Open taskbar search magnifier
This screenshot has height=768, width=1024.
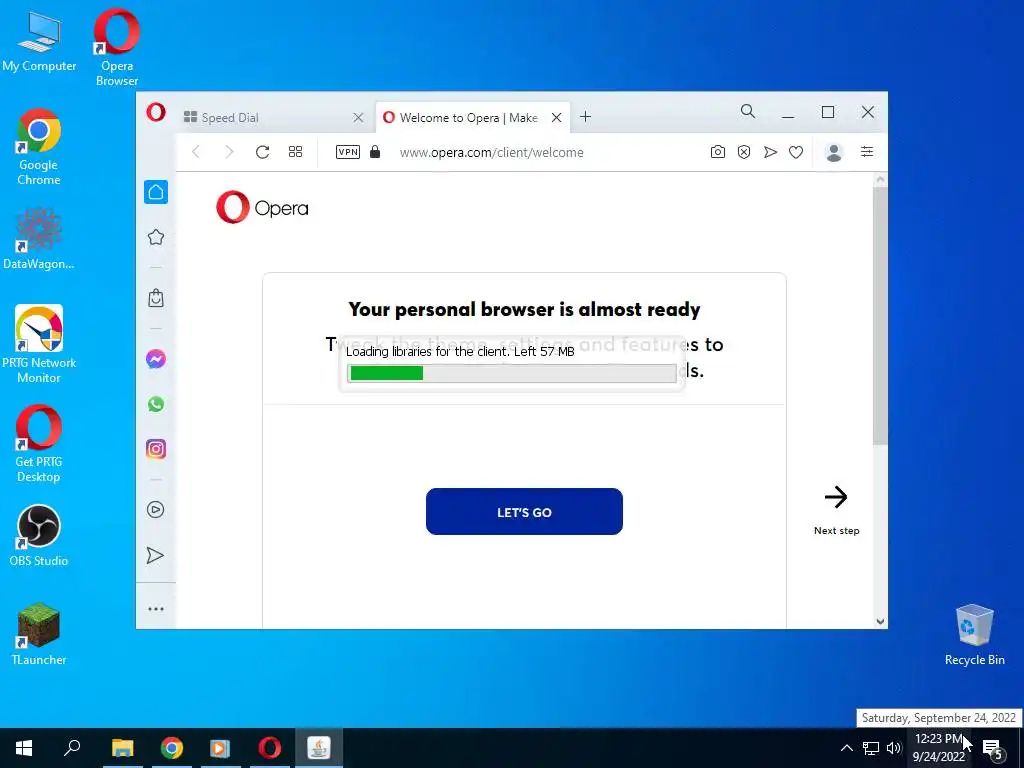[72, 748]
